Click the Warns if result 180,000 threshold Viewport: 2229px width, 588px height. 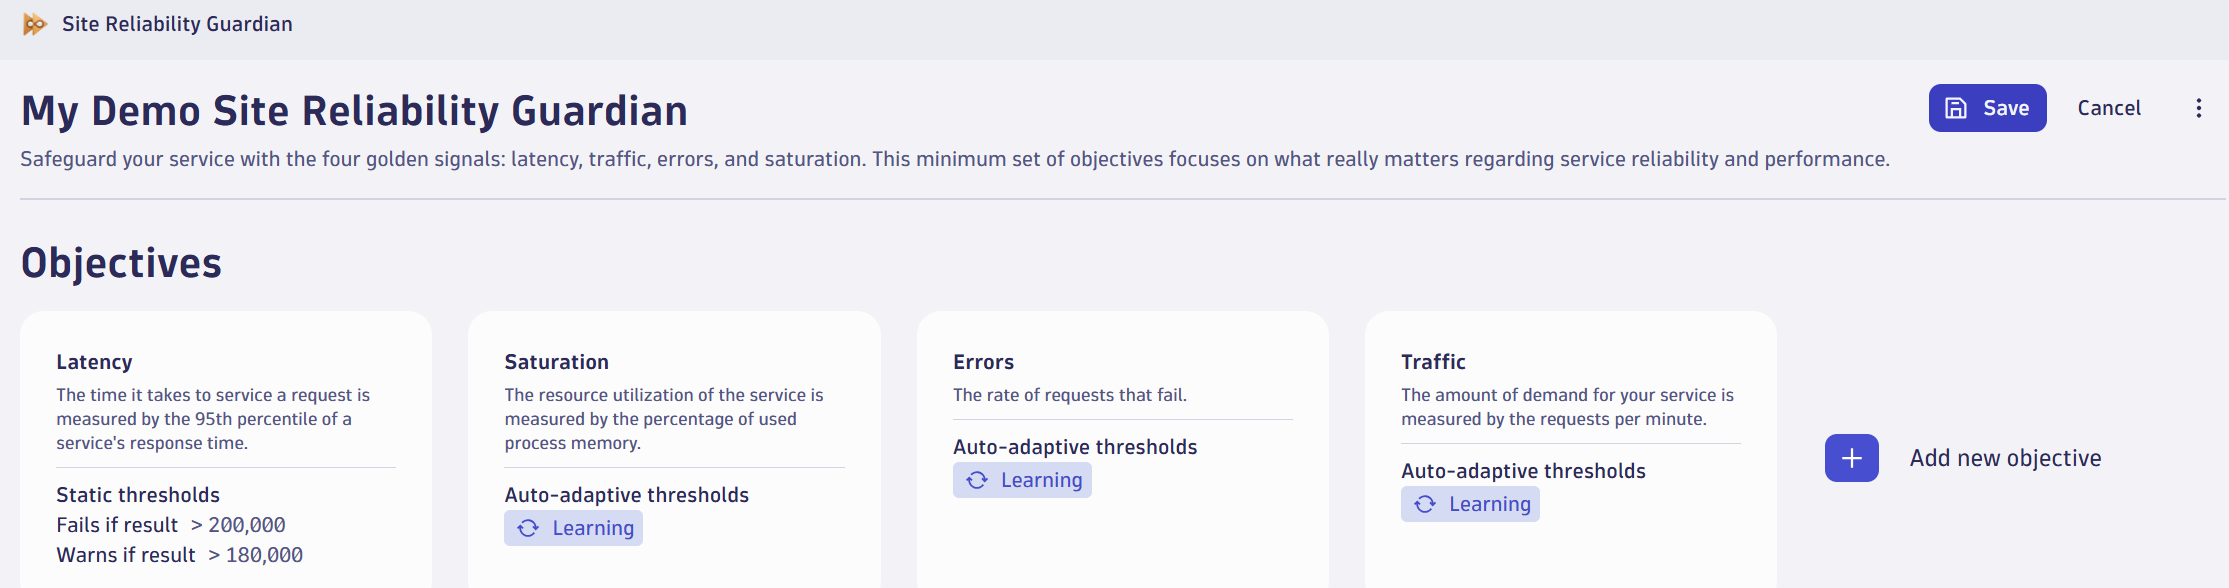(x=180, y=555)
